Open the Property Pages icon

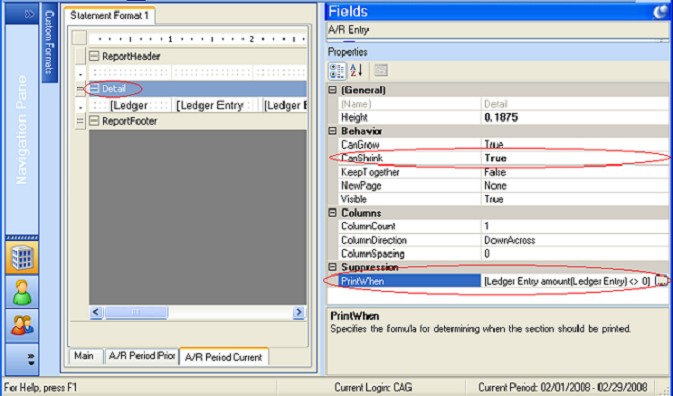pyautogui.click(x=381, y=70)
